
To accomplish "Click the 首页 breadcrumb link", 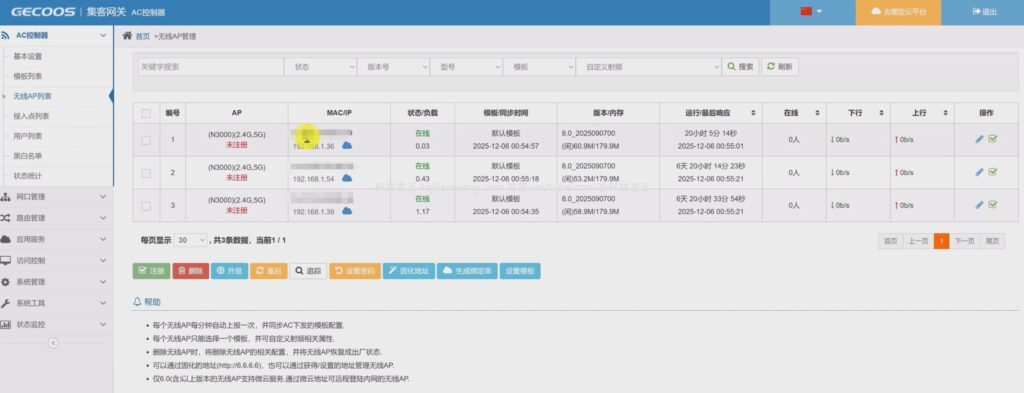I will tap(142, 37).
